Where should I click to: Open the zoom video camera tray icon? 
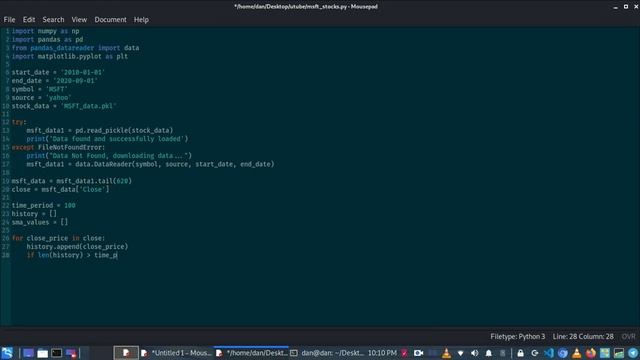click(x=418, y=353)
